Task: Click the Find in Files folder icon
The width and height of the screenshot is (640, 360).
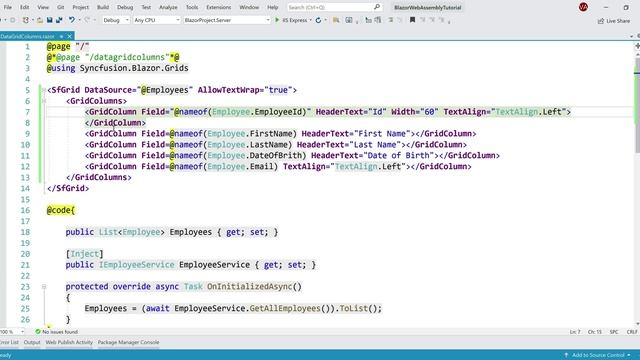Action: point(336,20)
